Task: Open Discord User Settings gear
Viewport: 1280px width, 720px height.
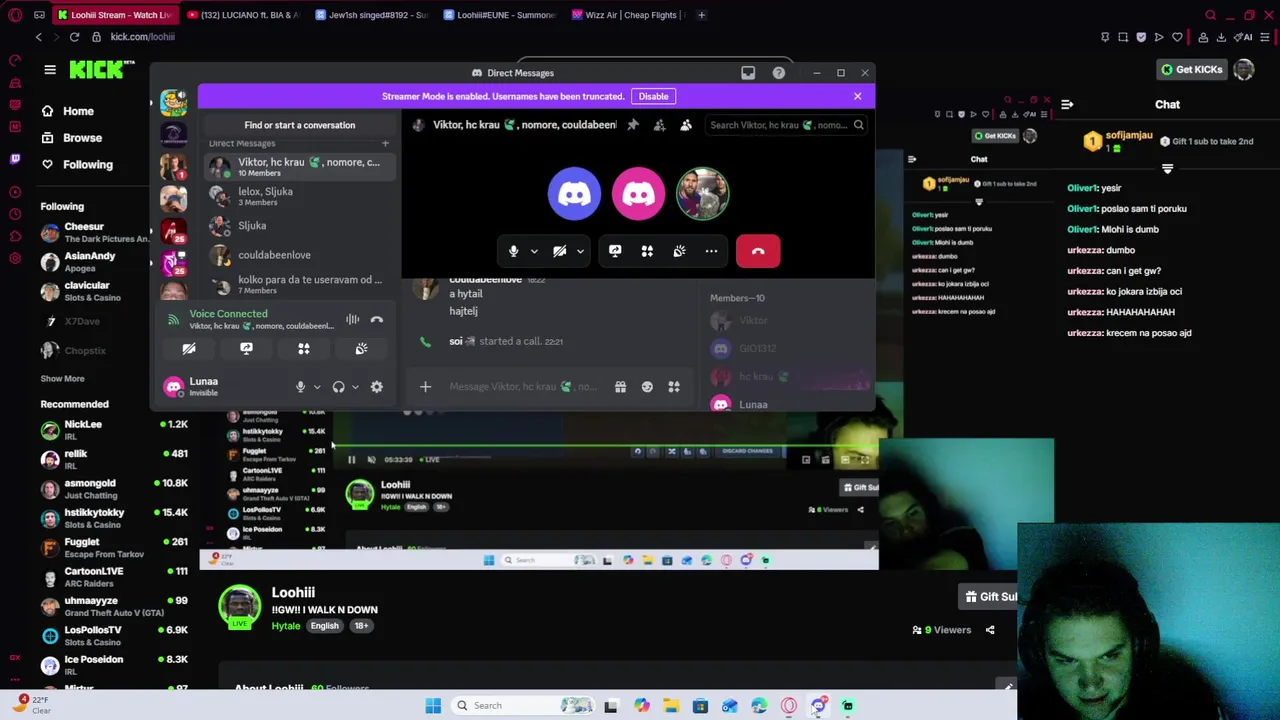Action: (377, 387)
